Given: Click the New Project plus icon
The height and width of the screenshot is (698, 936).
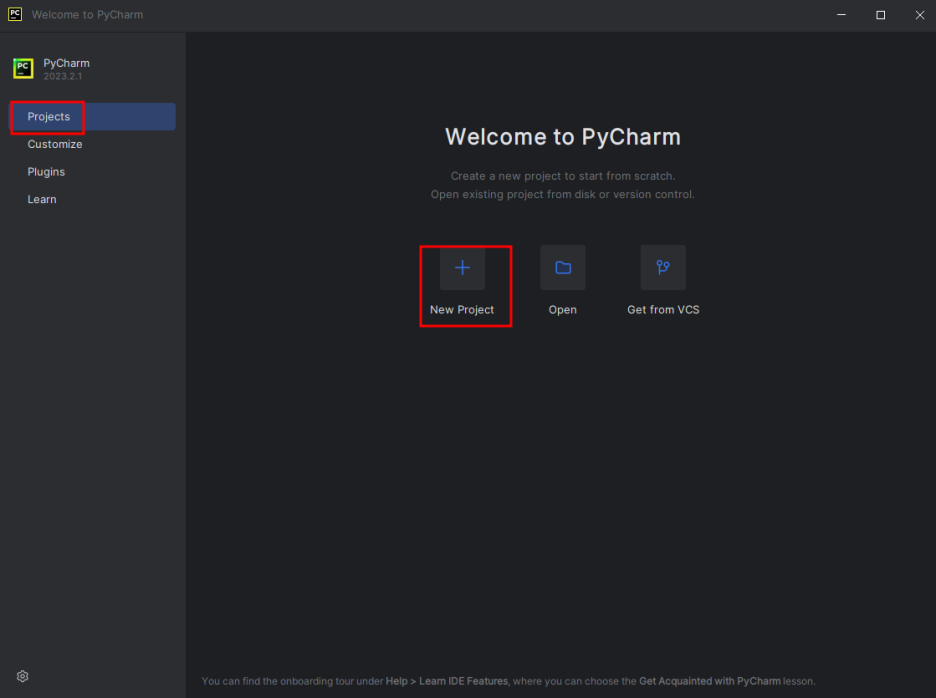Looking at the screenshot, I should [462, 267].
